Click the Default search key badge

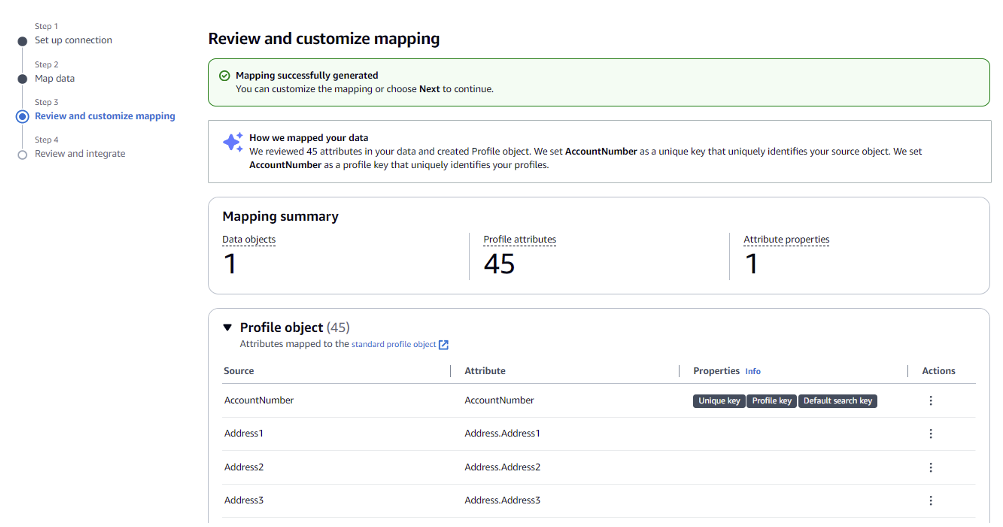[838, 401]
